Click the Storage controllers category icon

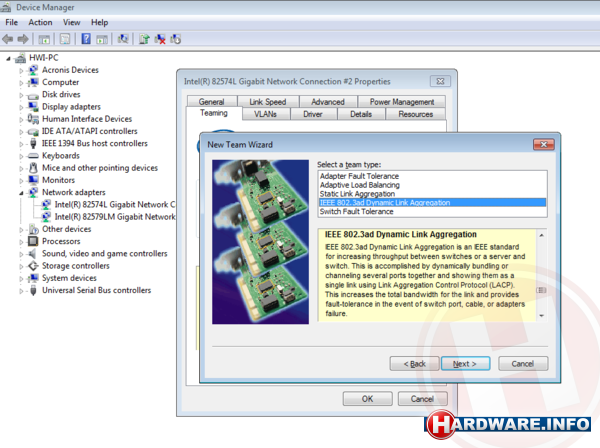(x=33, y=266)
